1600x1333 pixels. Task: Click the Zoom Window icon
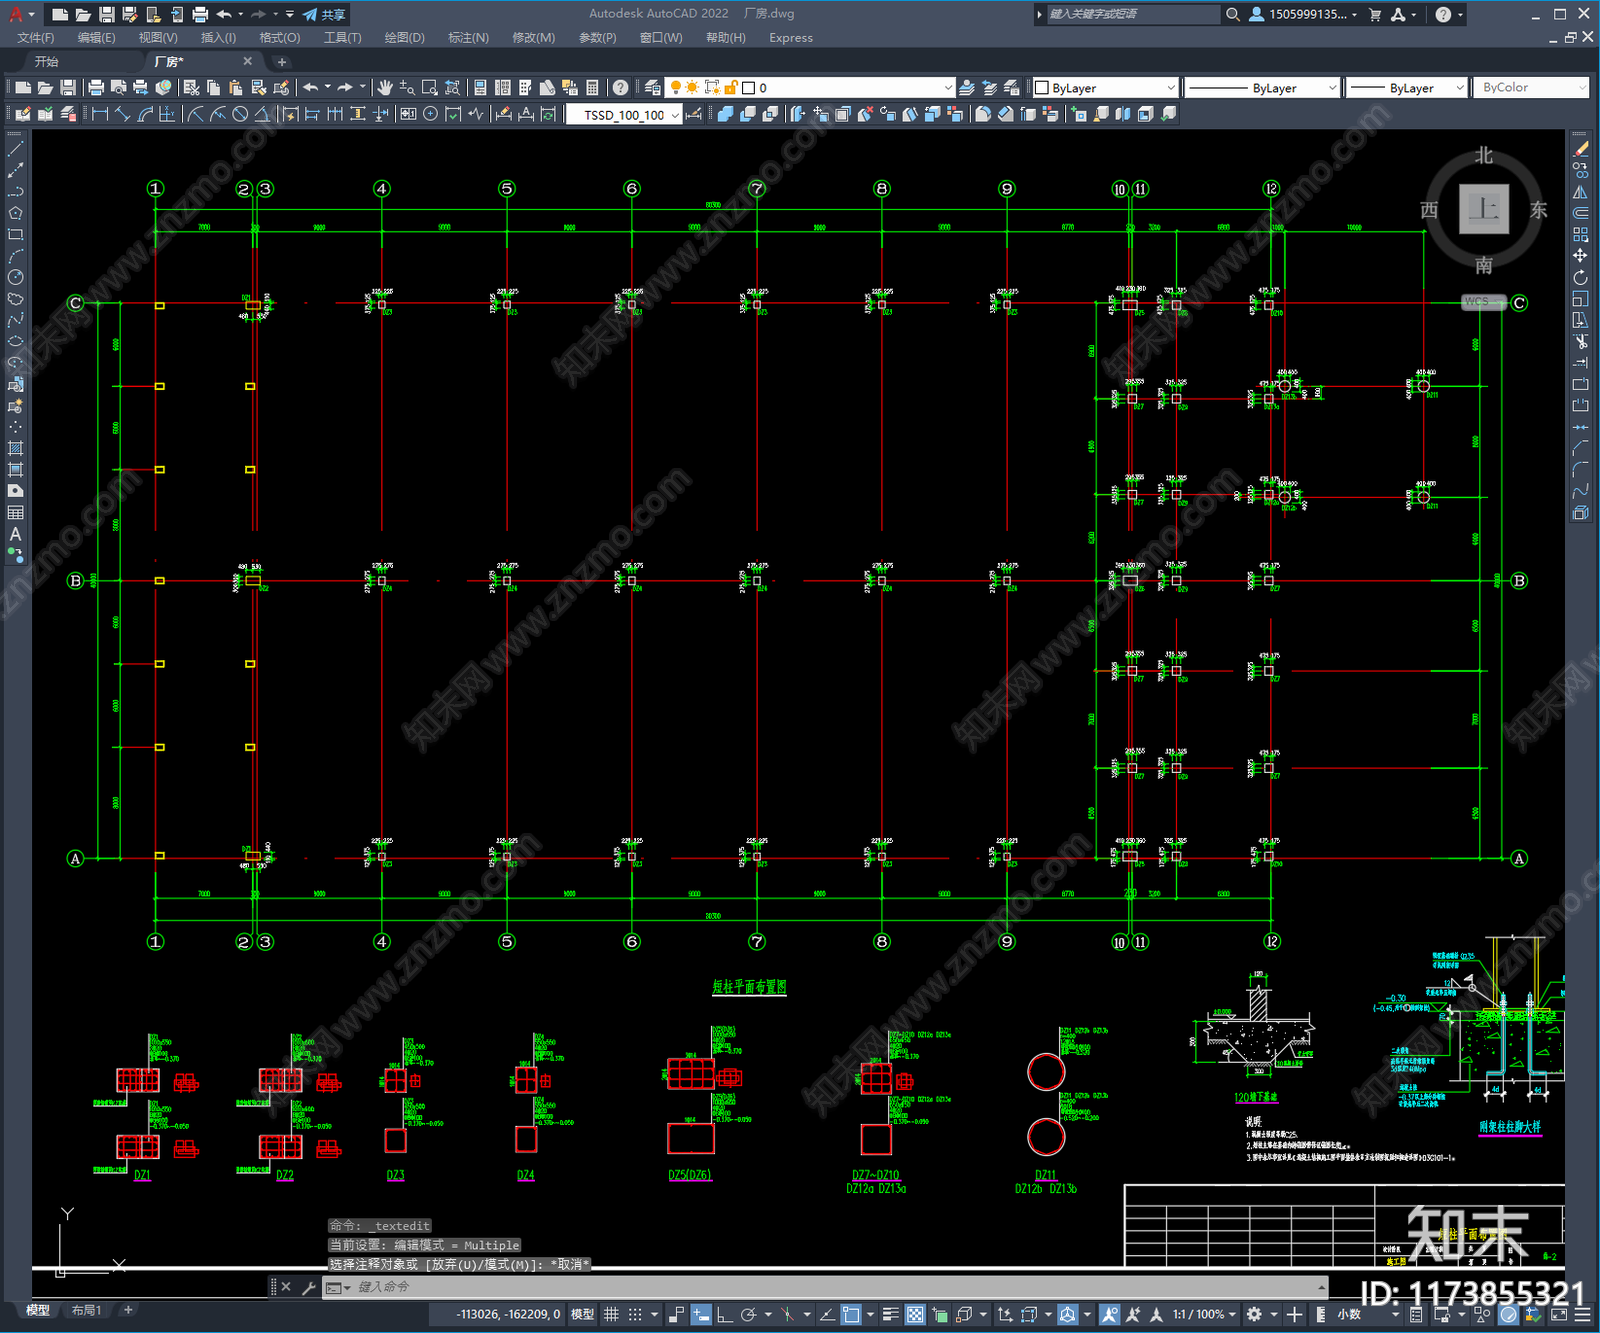pos(430,88)
